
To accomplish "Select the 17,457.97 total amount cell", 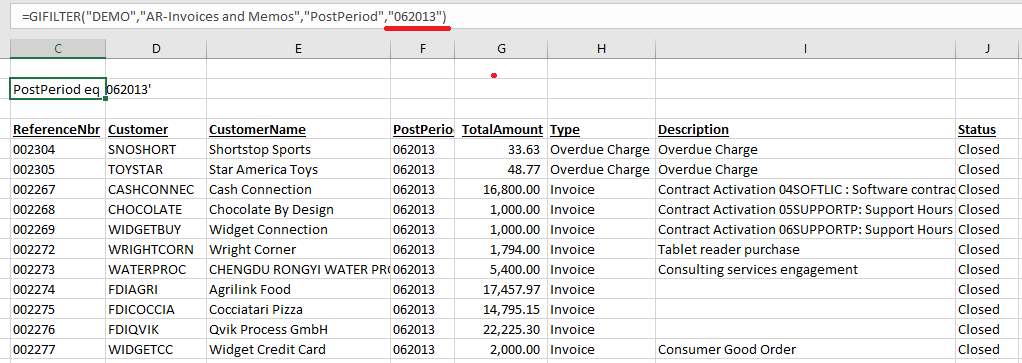I will [501, 289].
